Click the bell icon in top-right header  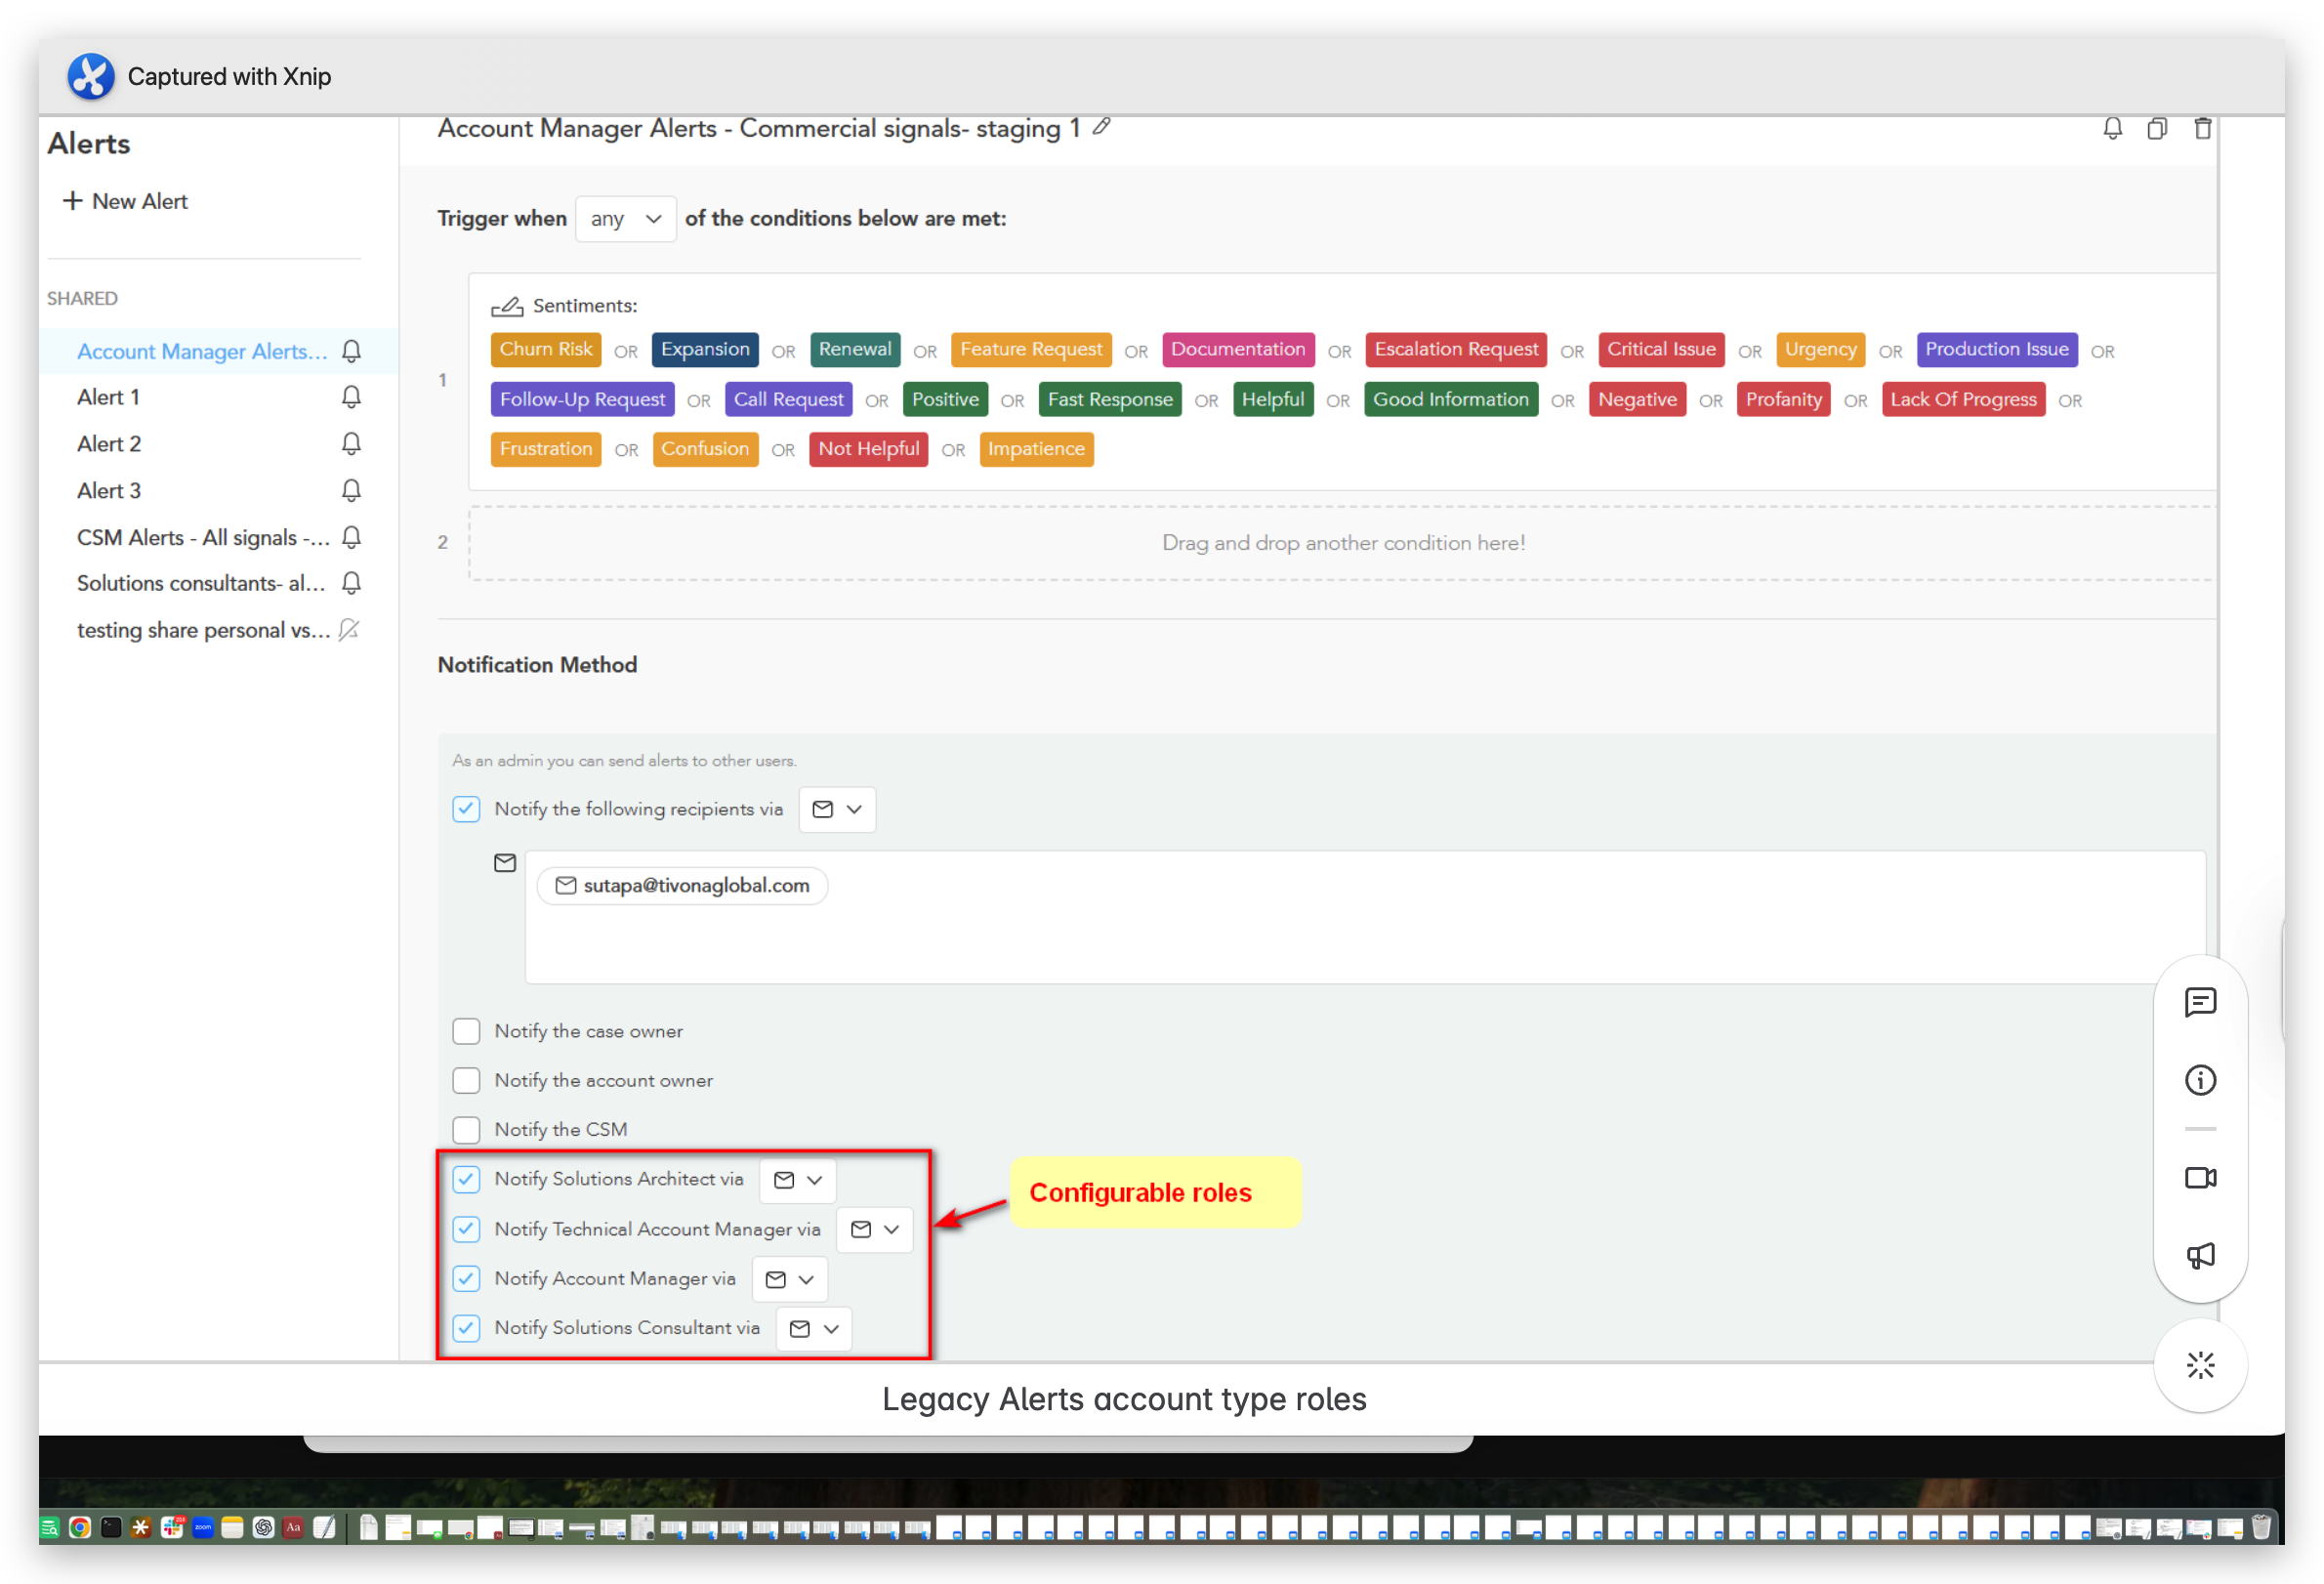pos(2112,128)
